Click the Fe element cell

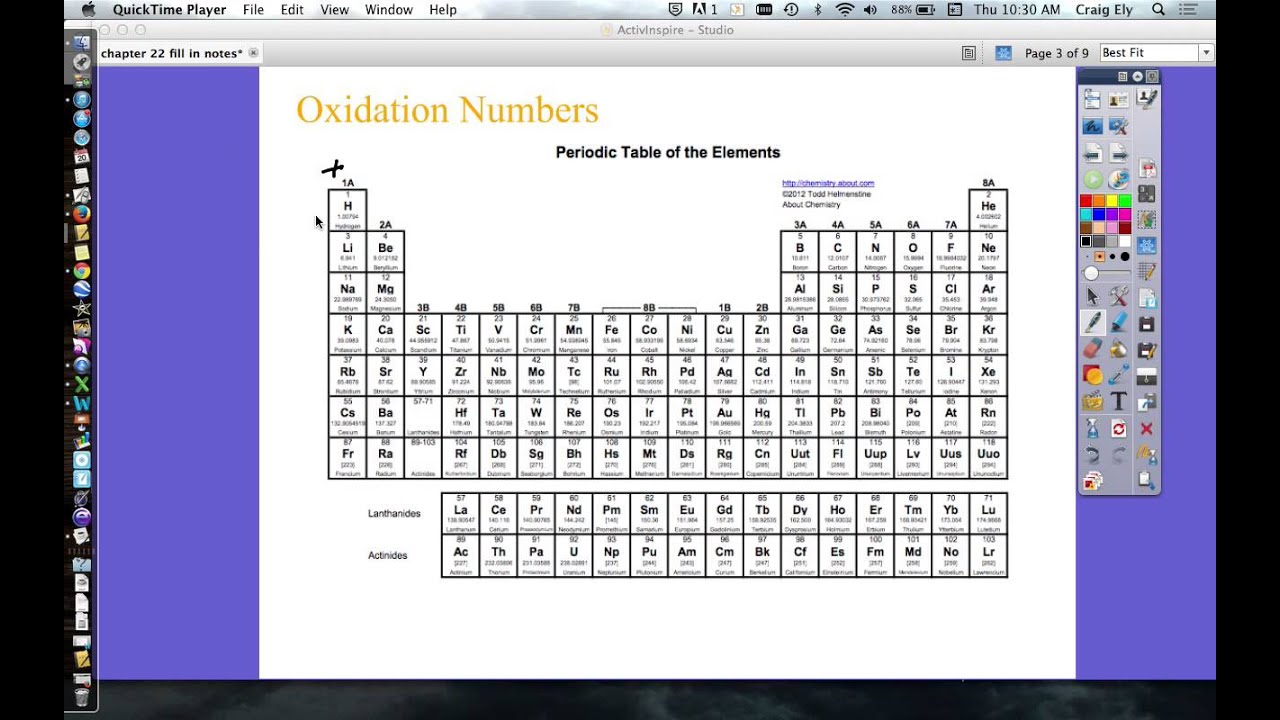(611, 335)
